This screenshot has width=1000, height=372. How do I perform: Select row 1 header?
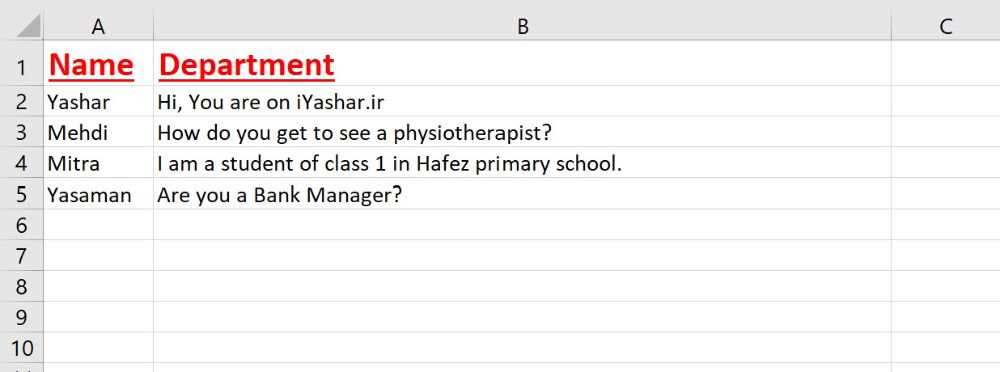[x=22, y=63]
